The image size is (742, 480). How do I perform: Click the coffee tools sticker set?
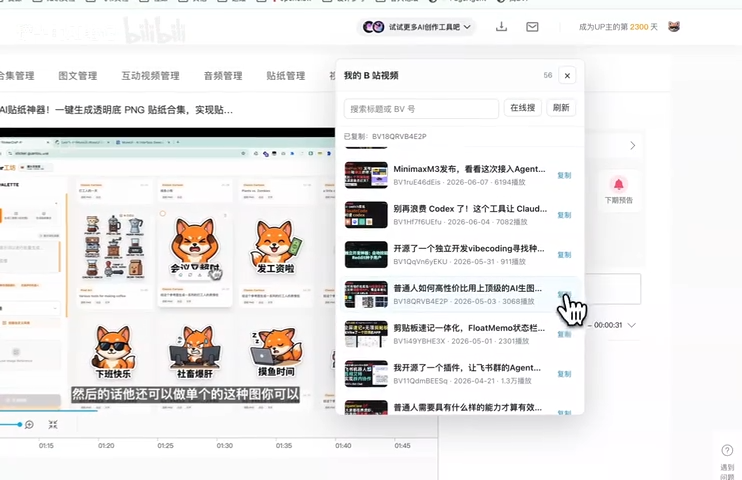click(x=114, y=246)
